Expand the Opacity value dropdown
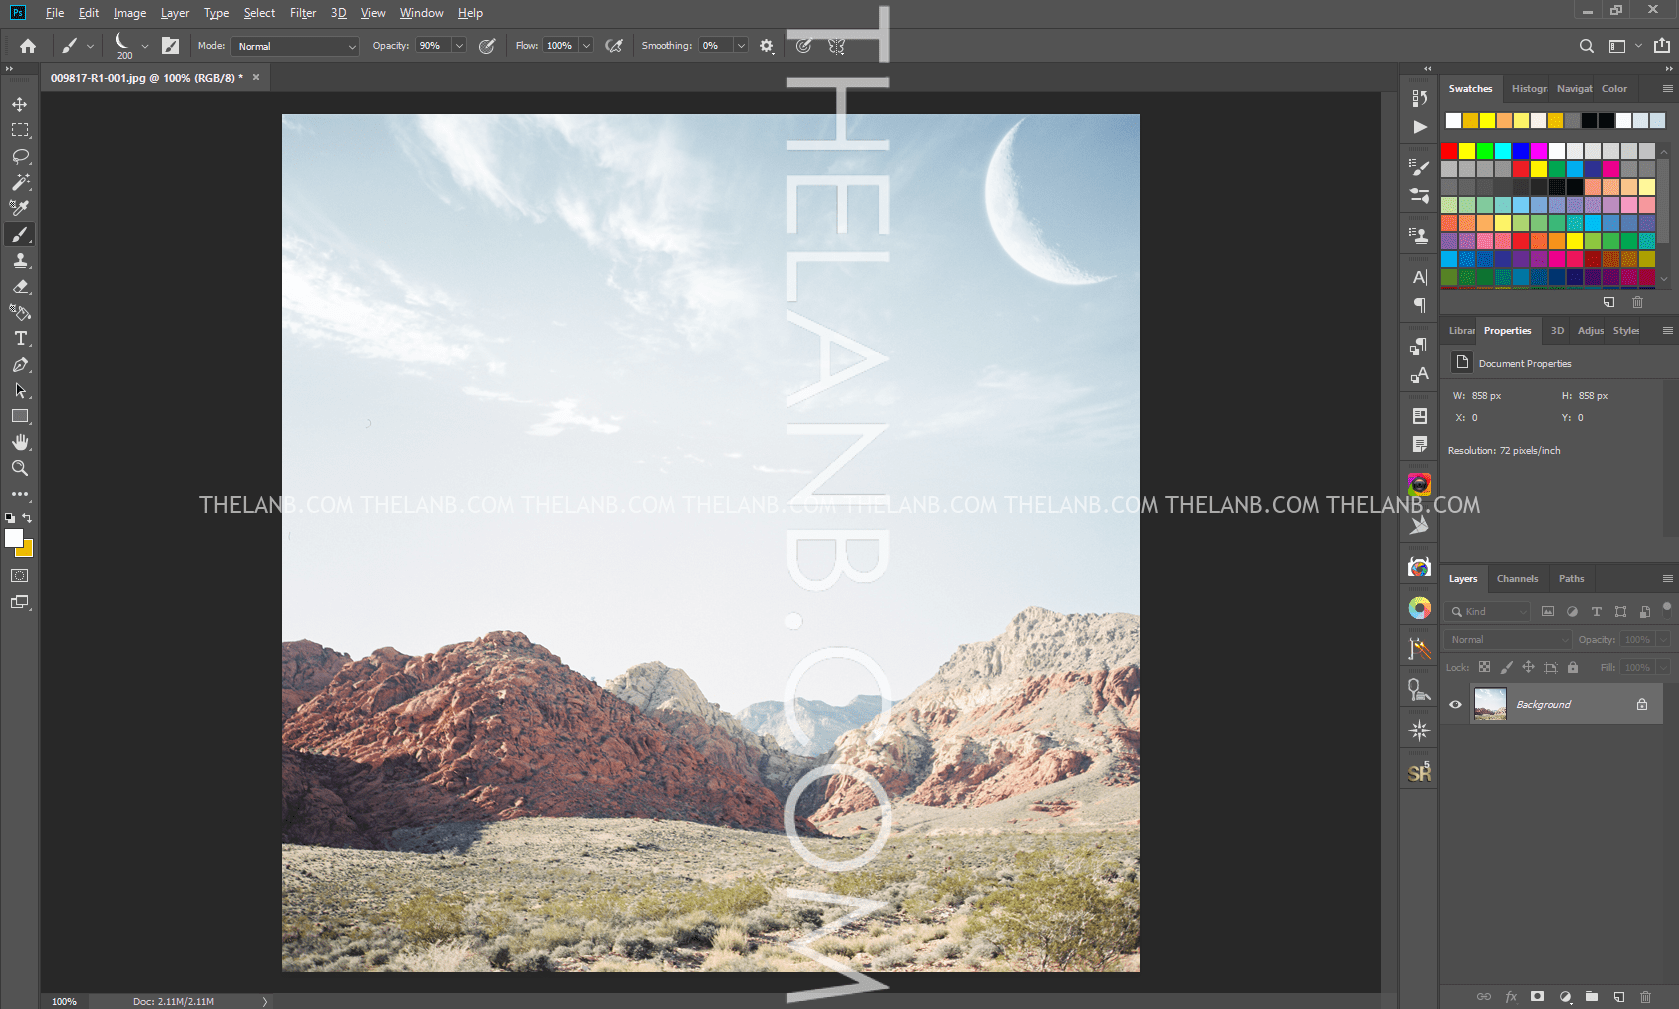The height and width of the screenshot is (1009, 1679). point(459,46)
